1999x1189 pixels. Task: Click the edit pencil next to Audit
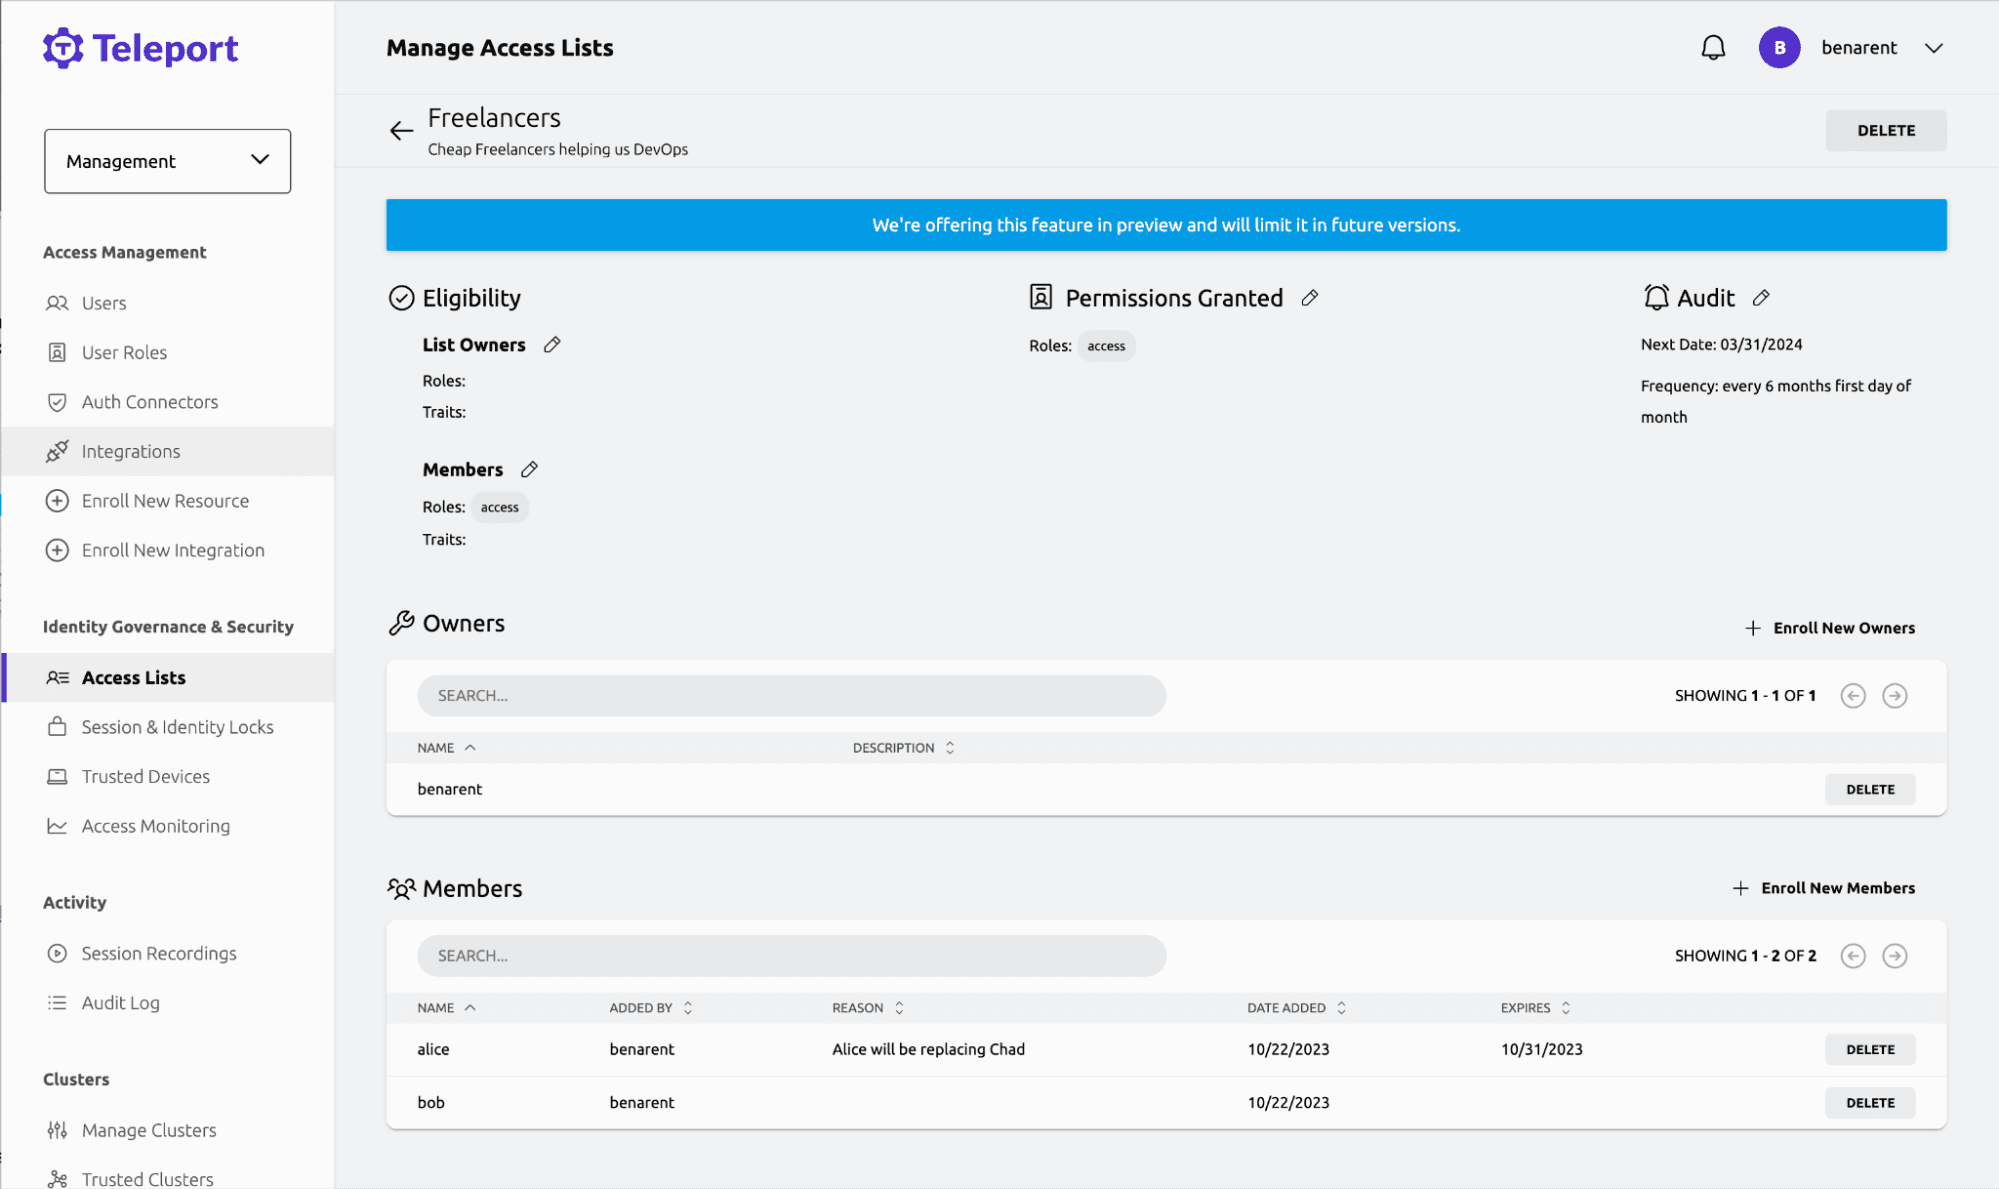click(1761, 297)
